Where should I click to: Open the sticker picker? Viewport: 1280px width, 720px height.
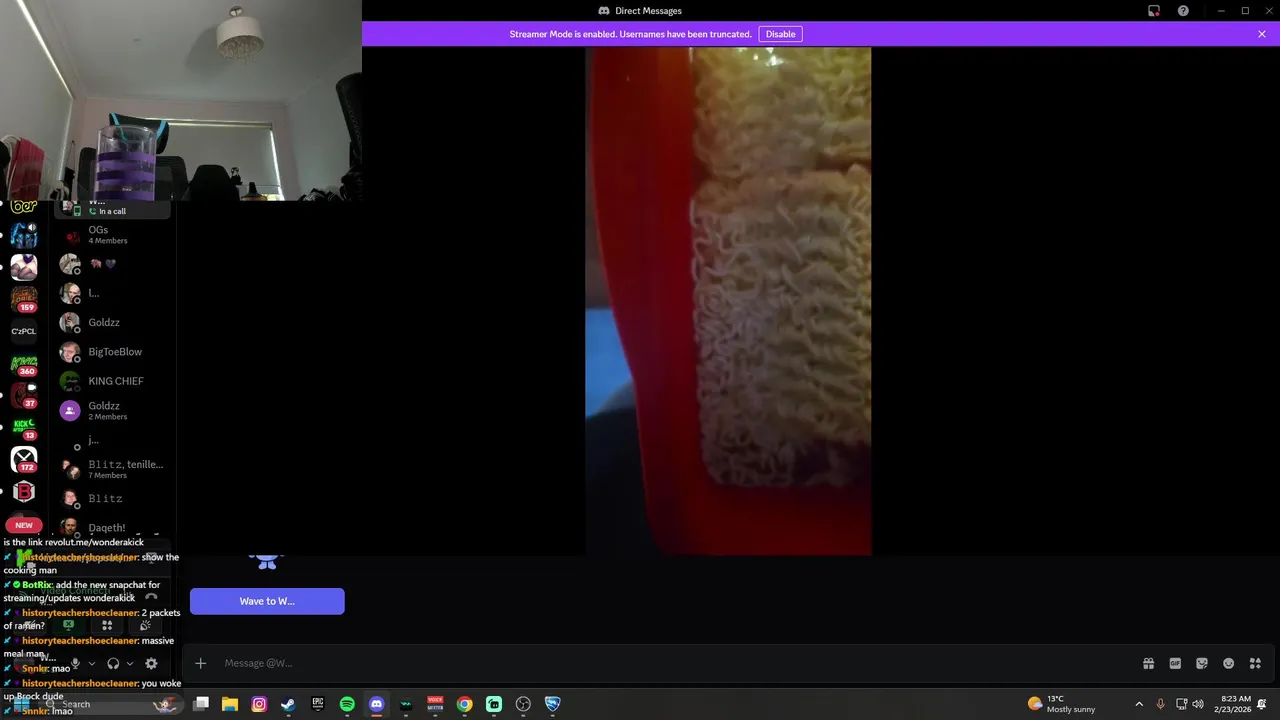(1202, 663)
